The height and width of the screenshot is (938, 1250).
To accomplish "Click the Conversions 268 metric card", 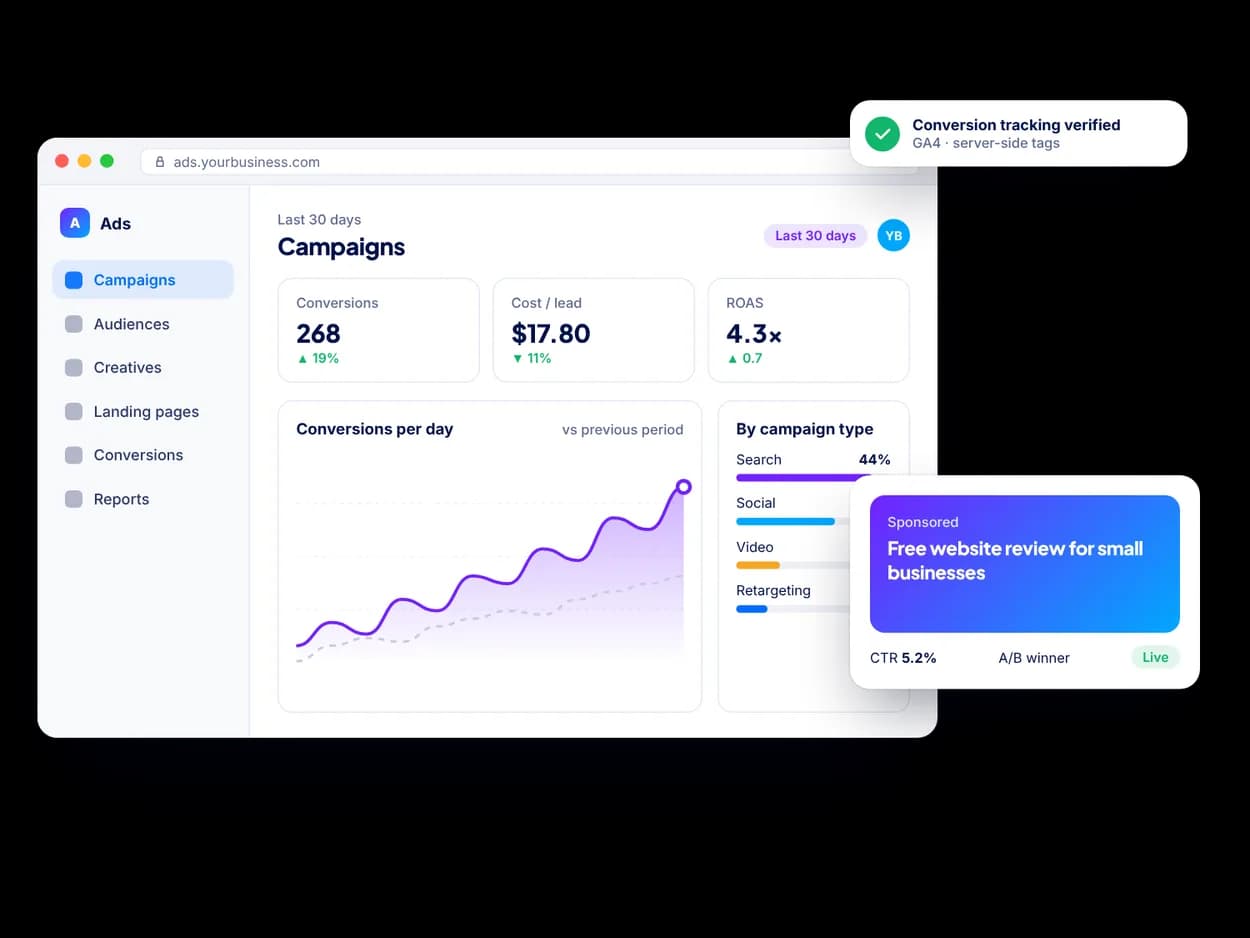I will (x=379, y=330).
